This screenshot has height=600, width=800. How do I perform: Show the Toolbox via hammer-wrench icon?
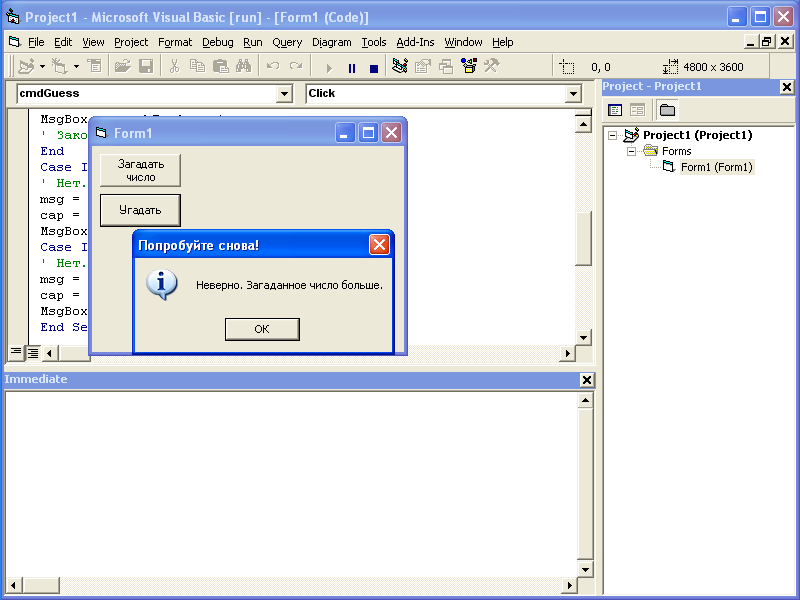click(x=492, y=66)
